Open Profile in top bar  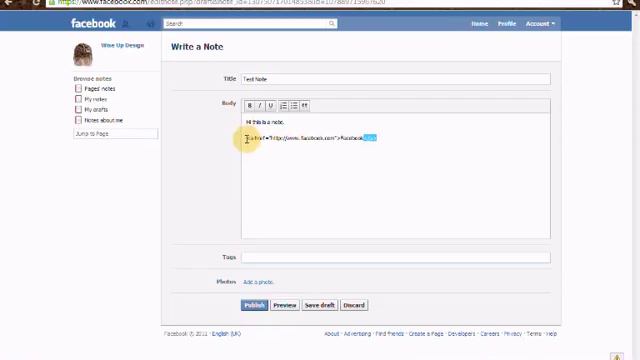click(507, 24)
